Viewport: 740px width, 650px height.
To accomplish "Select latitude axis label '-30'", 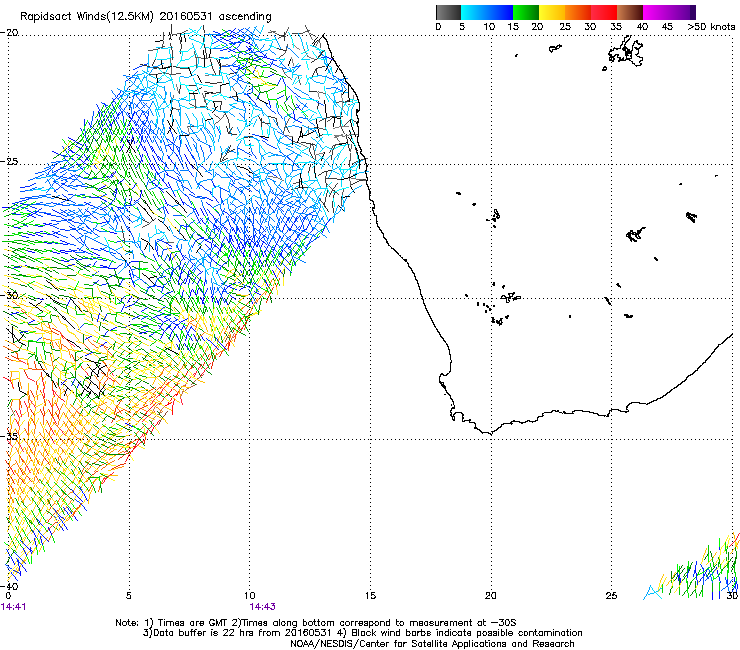I will tap(9, 295).
